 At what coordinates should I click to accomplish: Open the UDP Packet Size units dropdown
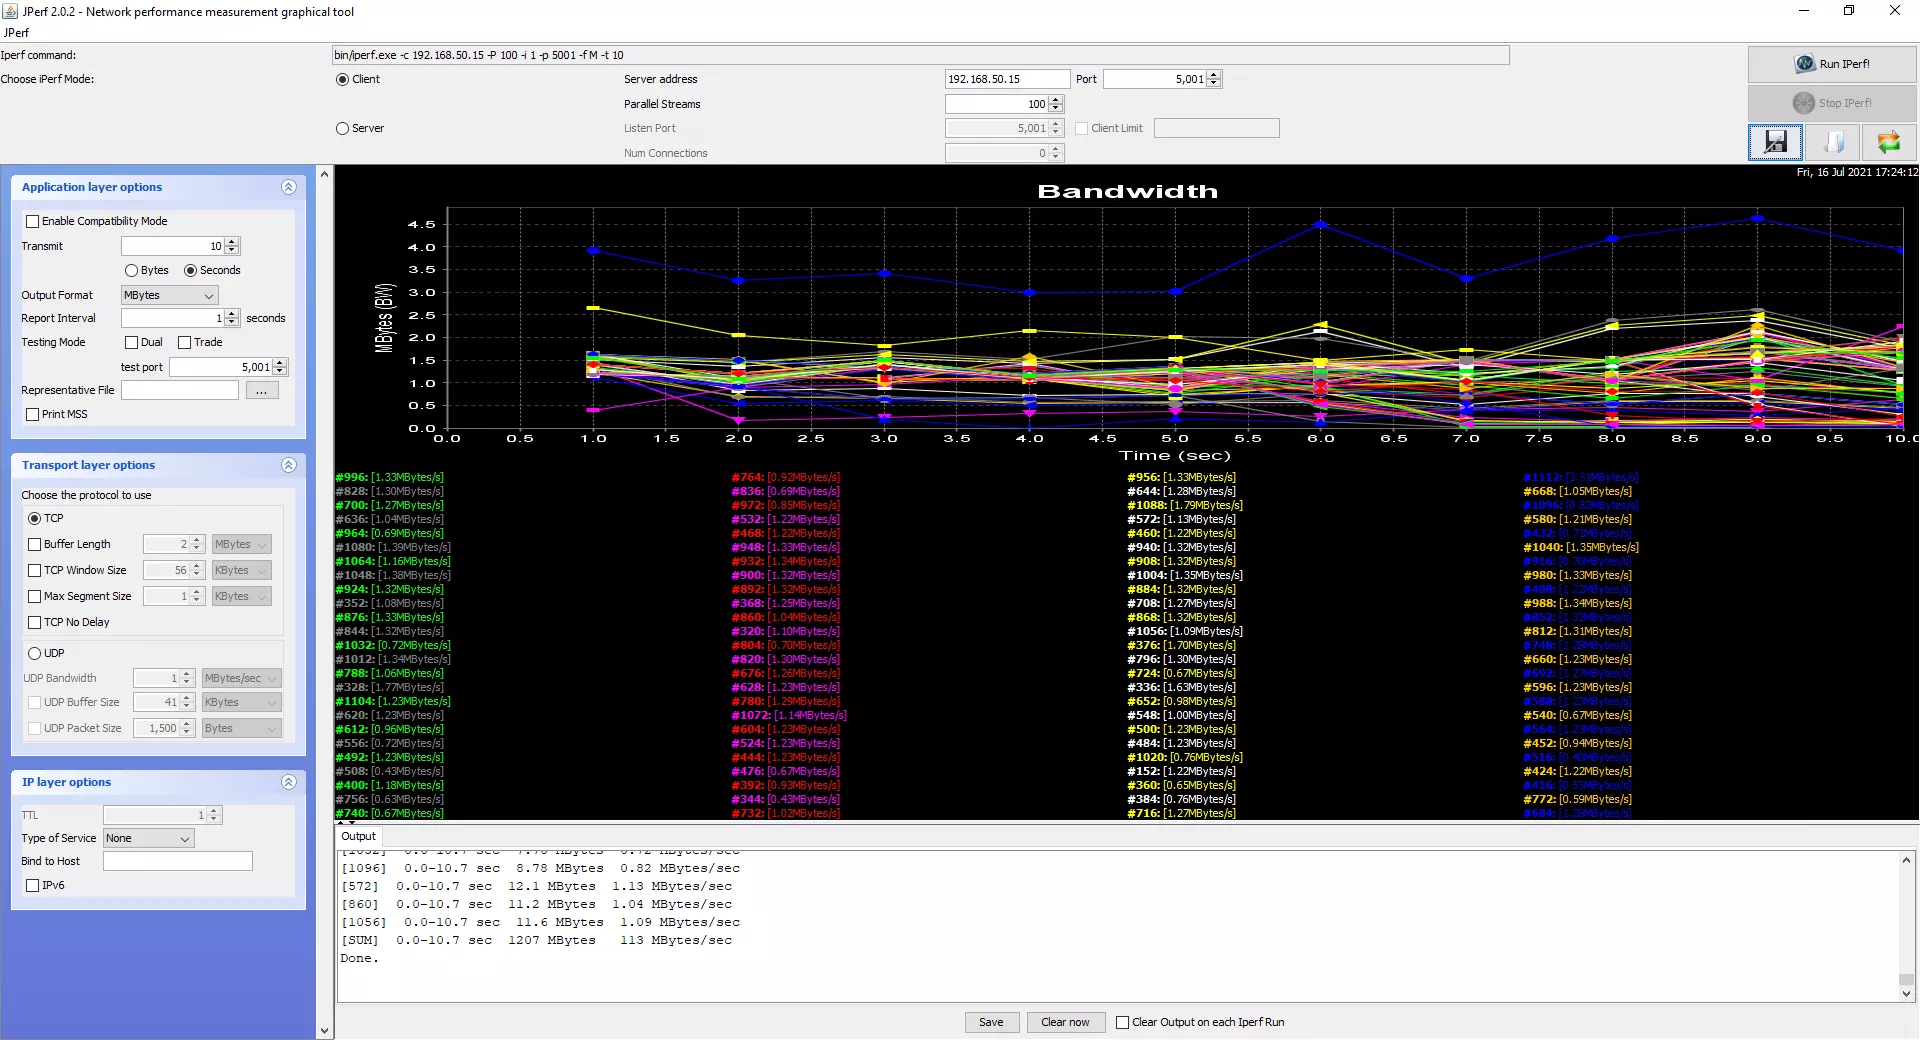pyautogui.click(x=241, y=728)
